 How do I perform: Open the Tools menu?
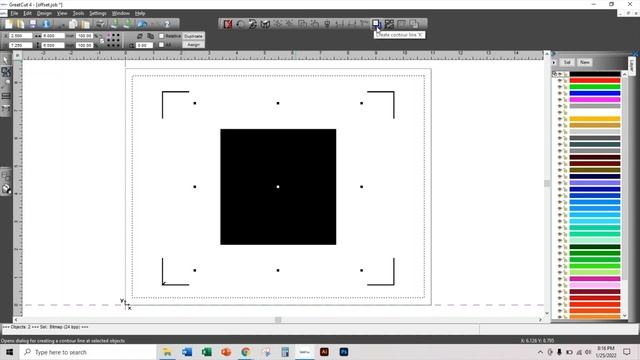[78, 13]
